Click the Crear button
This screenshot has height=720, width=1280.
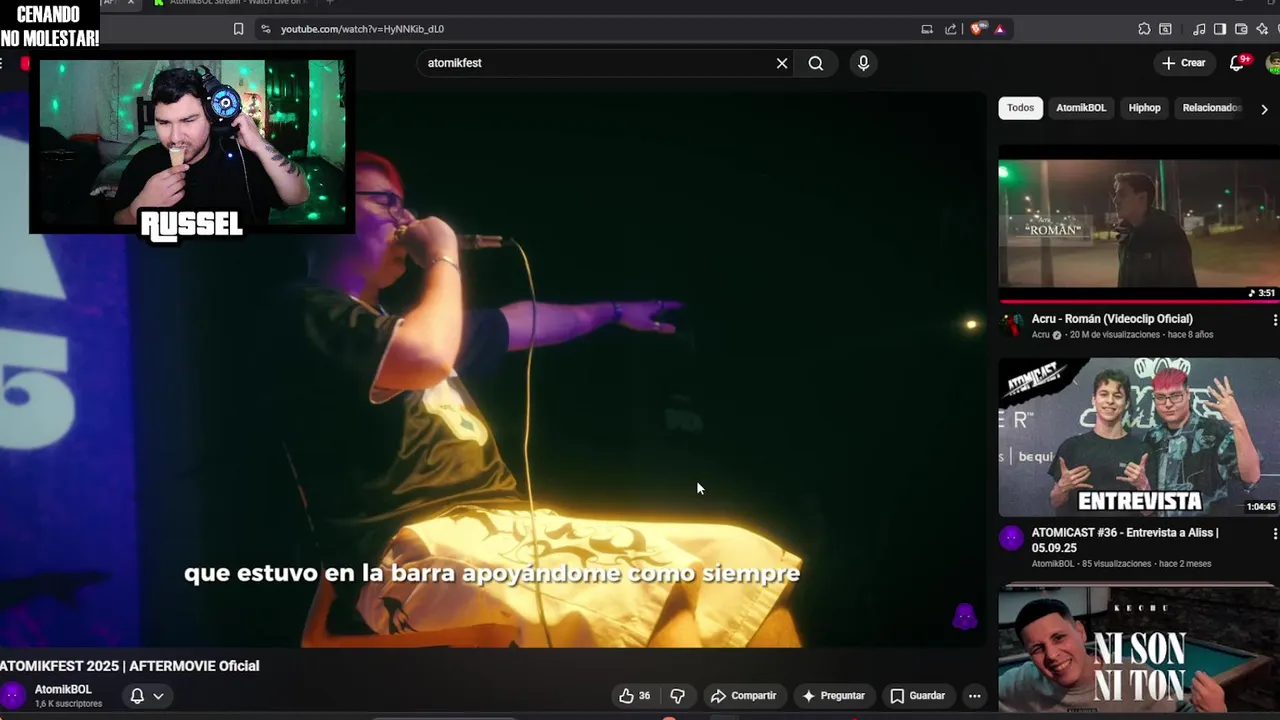(x=1184, y=63)
